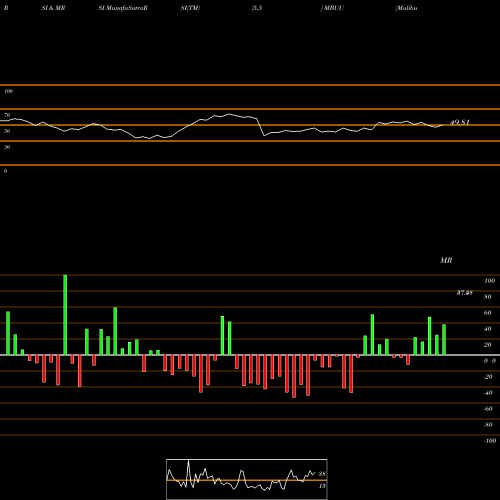This screenshot has width=500, height=500.
Task: Click the 50 level label on RSI axis
Action: [x=7, y=131]
